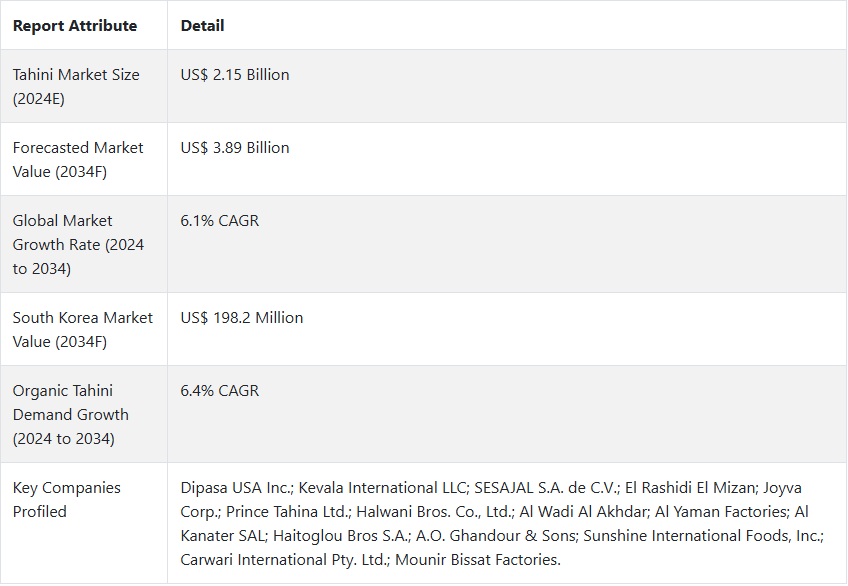This screenshot has width=848, height=586.
Task: Select the "Global Market Growth Rate" cell
Action: [76, 245]
